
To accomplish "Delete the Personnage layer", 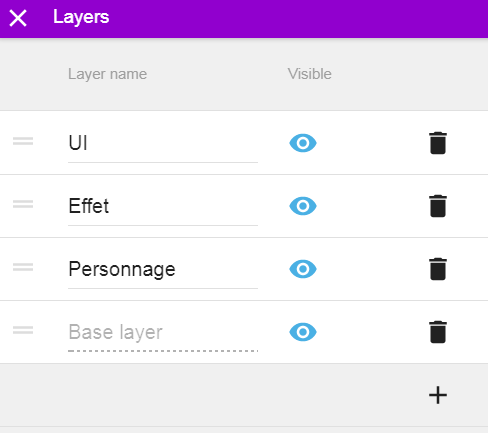I will coord(438,269).
